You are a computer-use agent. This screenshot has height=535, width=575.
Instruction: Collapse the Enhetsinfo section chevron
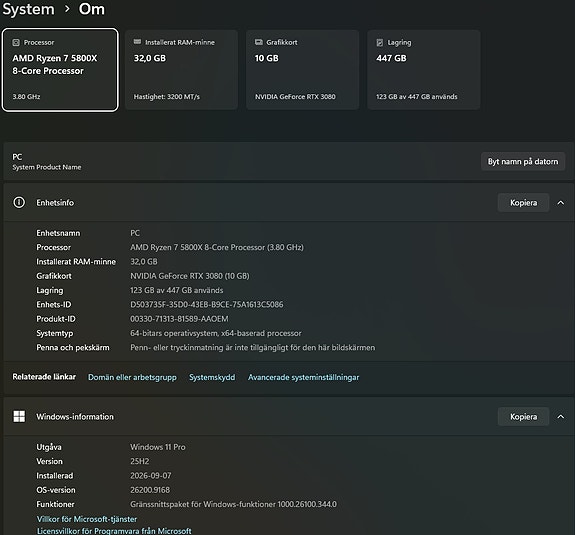(561, 202)
